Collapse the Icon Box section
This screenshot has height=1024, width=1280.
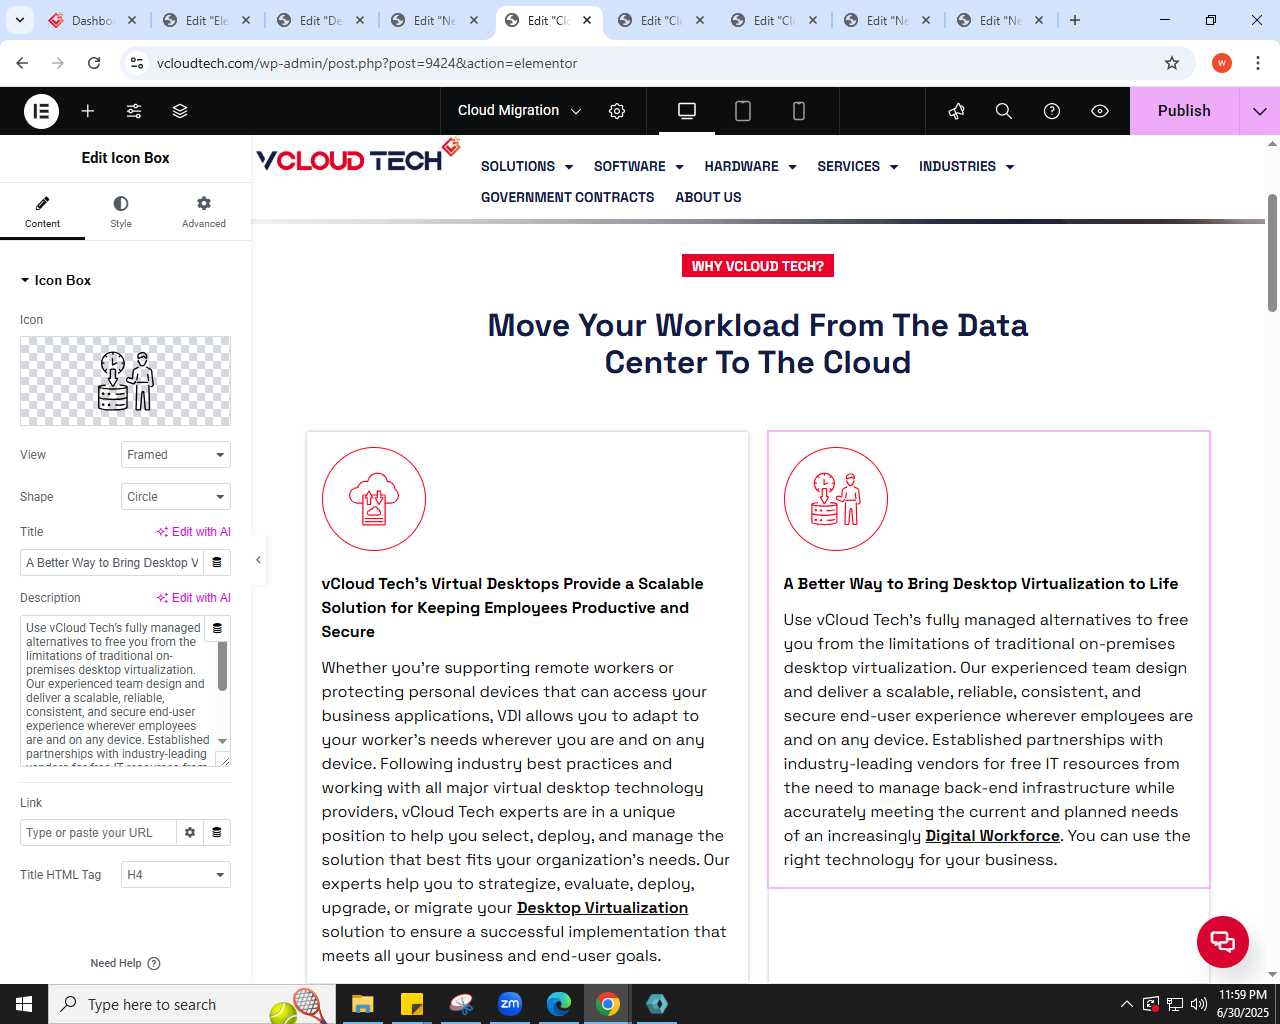pyautogui.click(x=56, y=280)
